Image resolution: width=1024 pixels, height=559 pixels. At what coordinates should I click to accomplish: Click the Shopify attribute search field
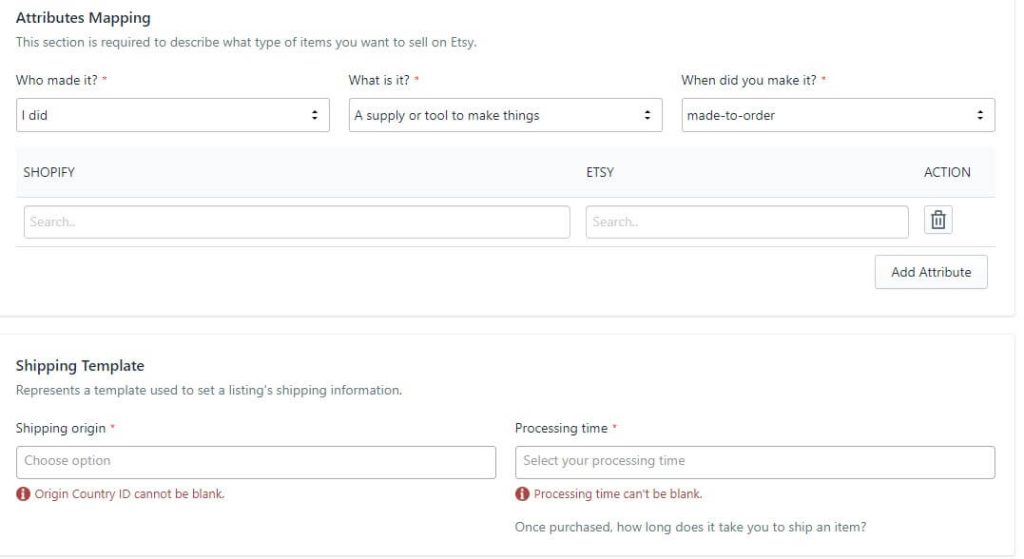296,222
